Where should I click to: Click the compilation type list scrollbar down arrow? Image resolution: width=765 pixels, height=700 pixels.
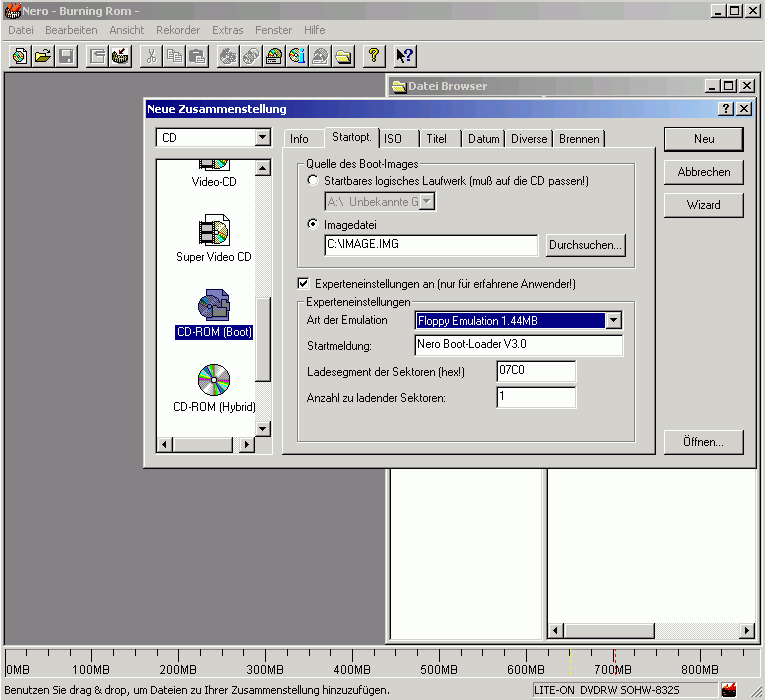click(263, 429)
